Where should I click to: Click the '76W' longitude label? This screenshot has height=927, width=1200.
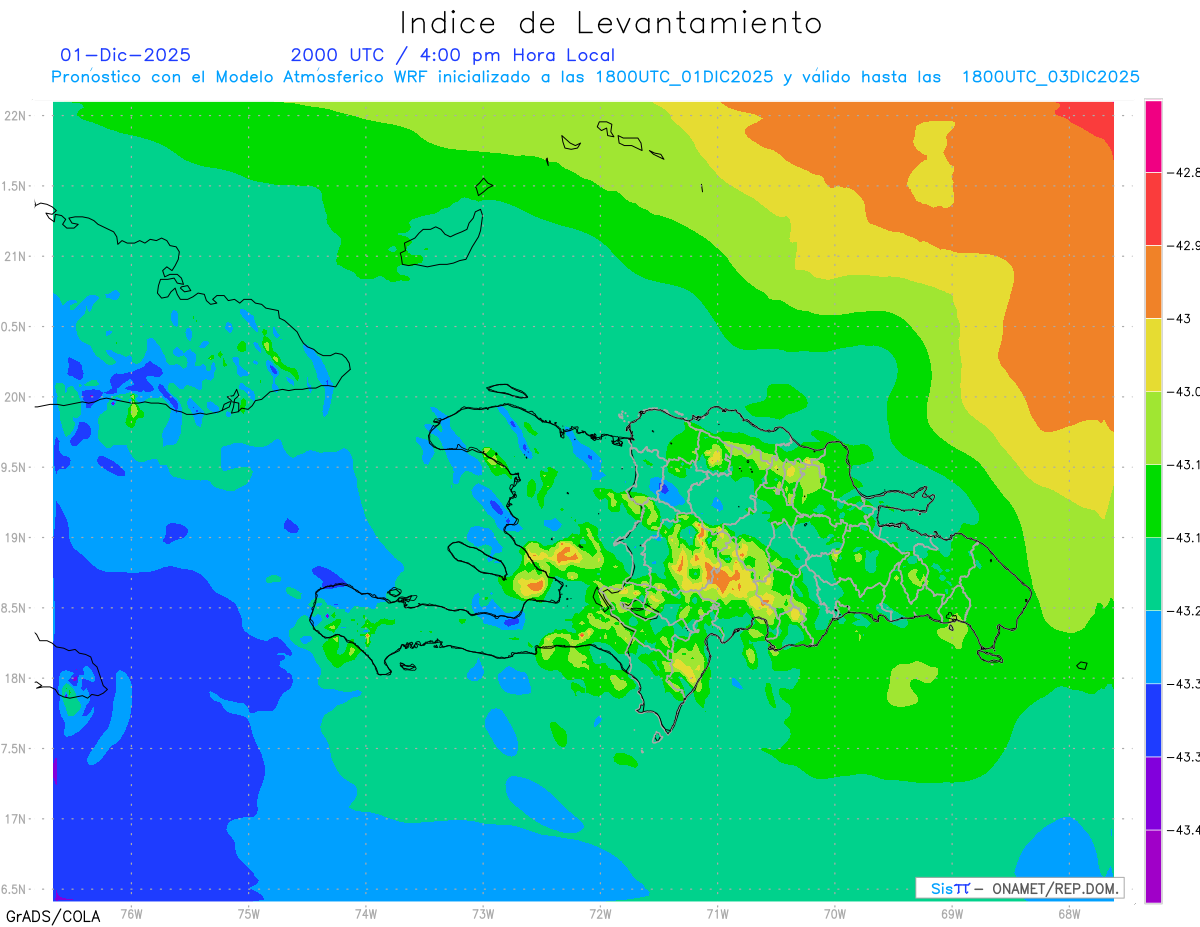pos(131,913)
